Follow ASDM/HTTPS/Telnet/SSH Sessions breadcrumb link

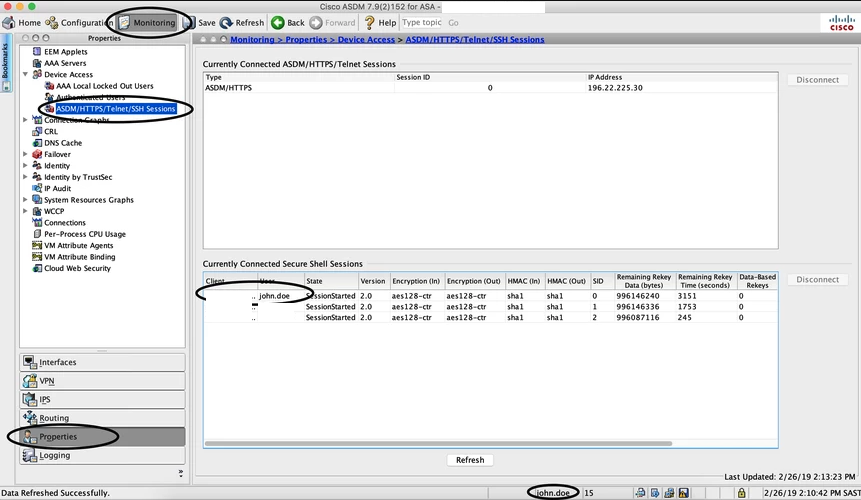click(475, 40)
